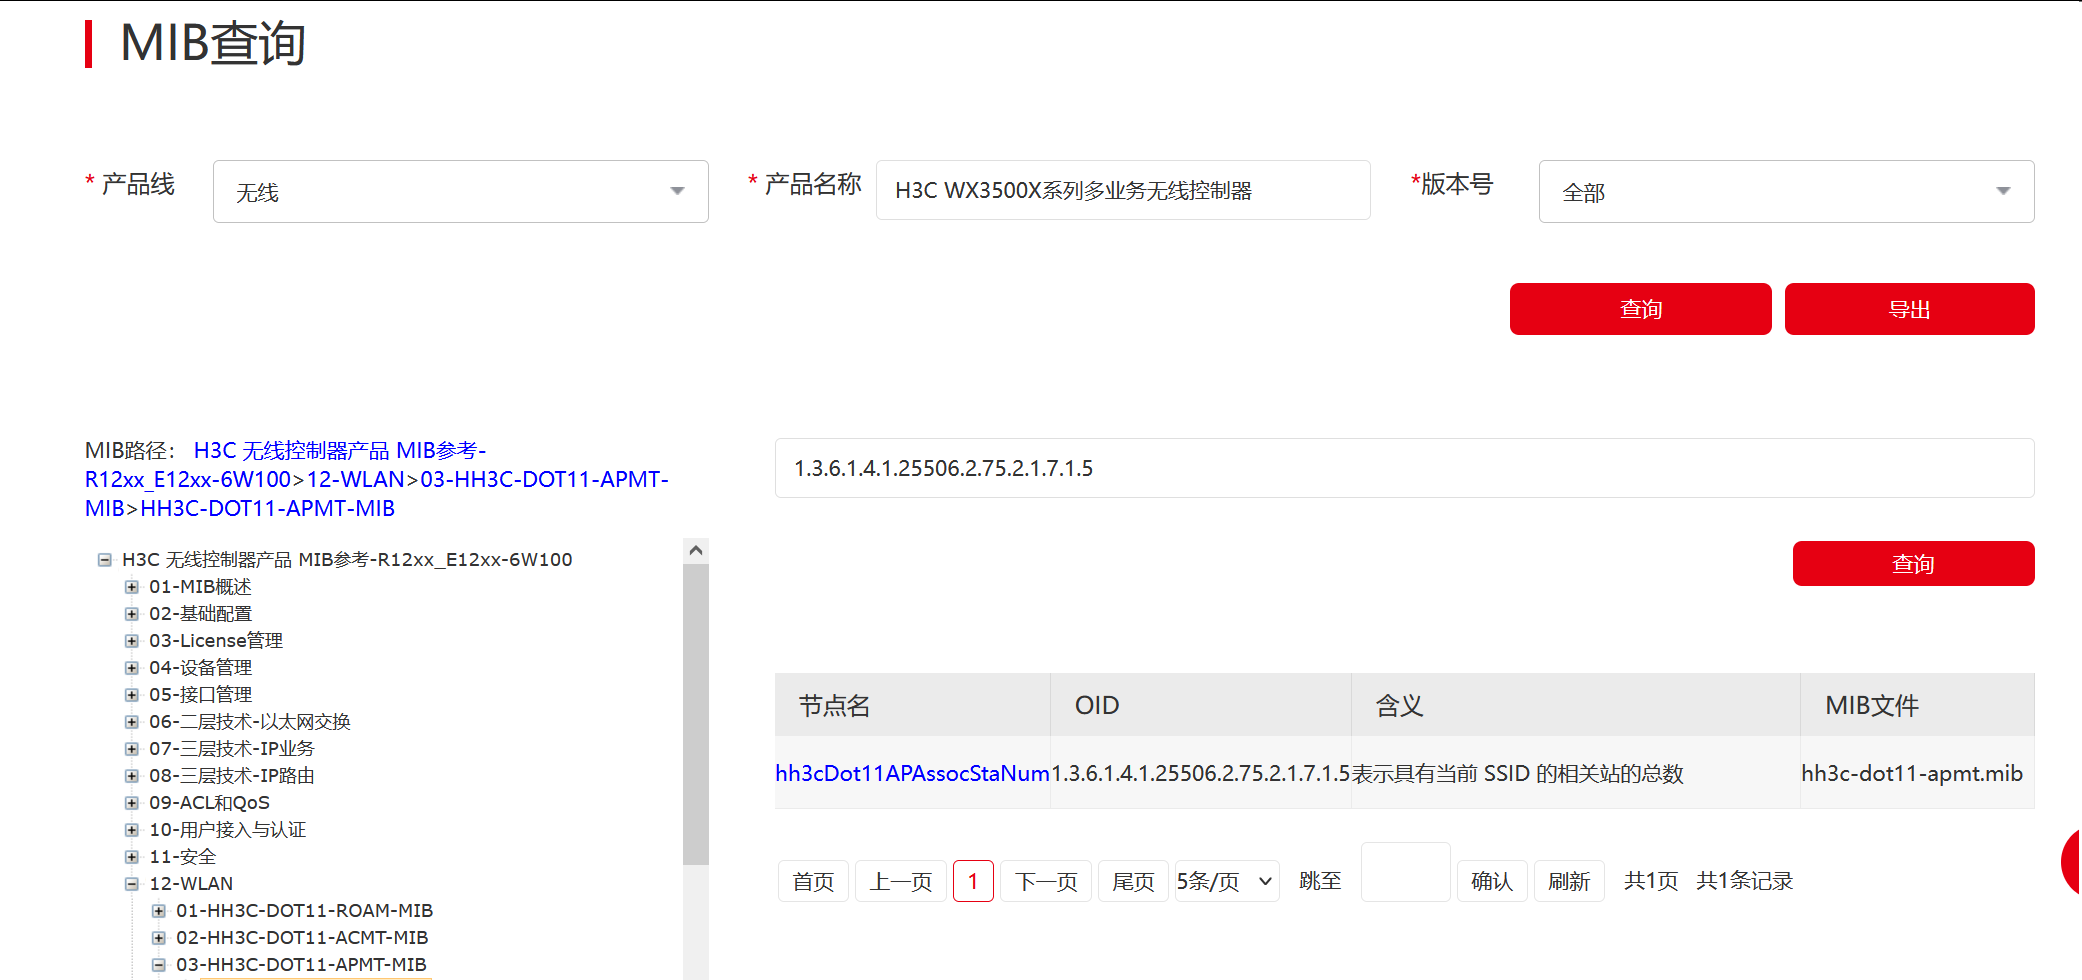The height and width of the screenshot is (980, 2082).
Task: Click the 含义 column header
Action: (x=1576, y=705)
